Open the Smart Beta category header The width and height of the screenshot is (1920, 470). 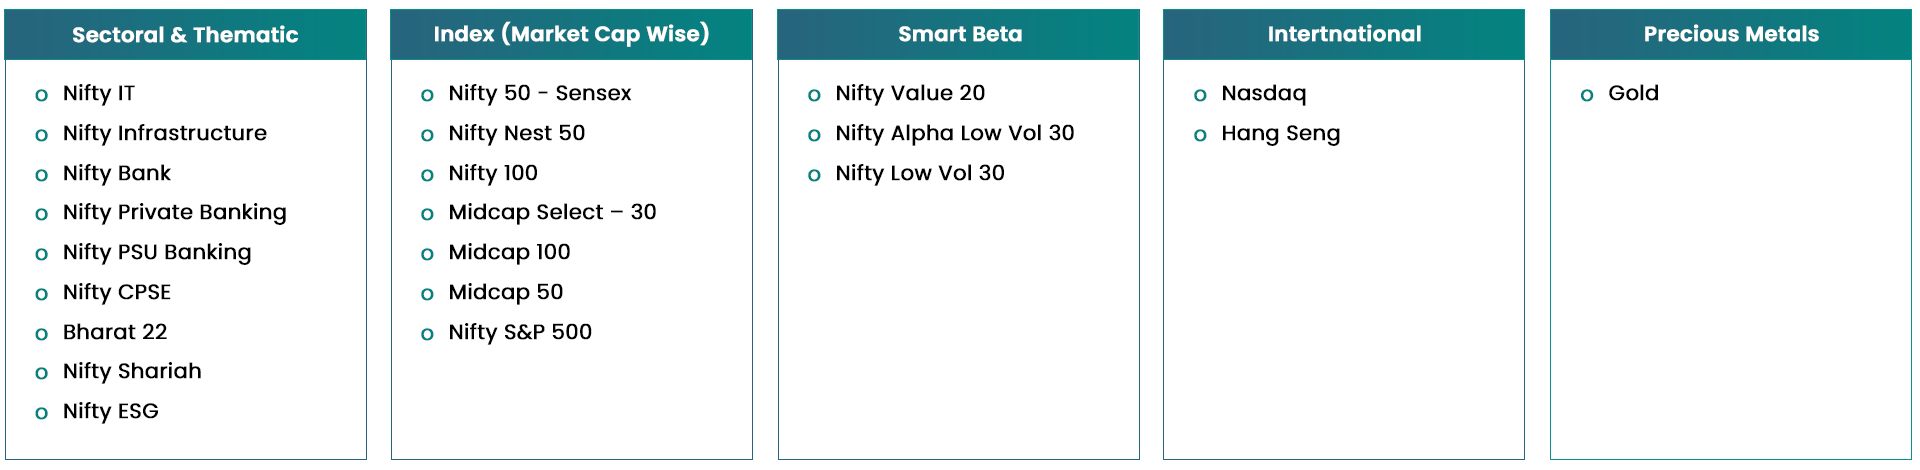pos(959,35)
